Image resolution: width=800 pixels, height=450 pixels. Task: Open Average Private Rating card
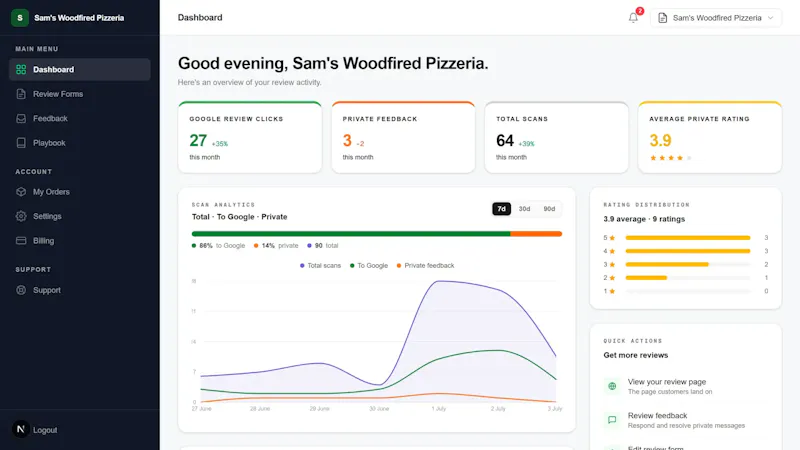point(710,137)
